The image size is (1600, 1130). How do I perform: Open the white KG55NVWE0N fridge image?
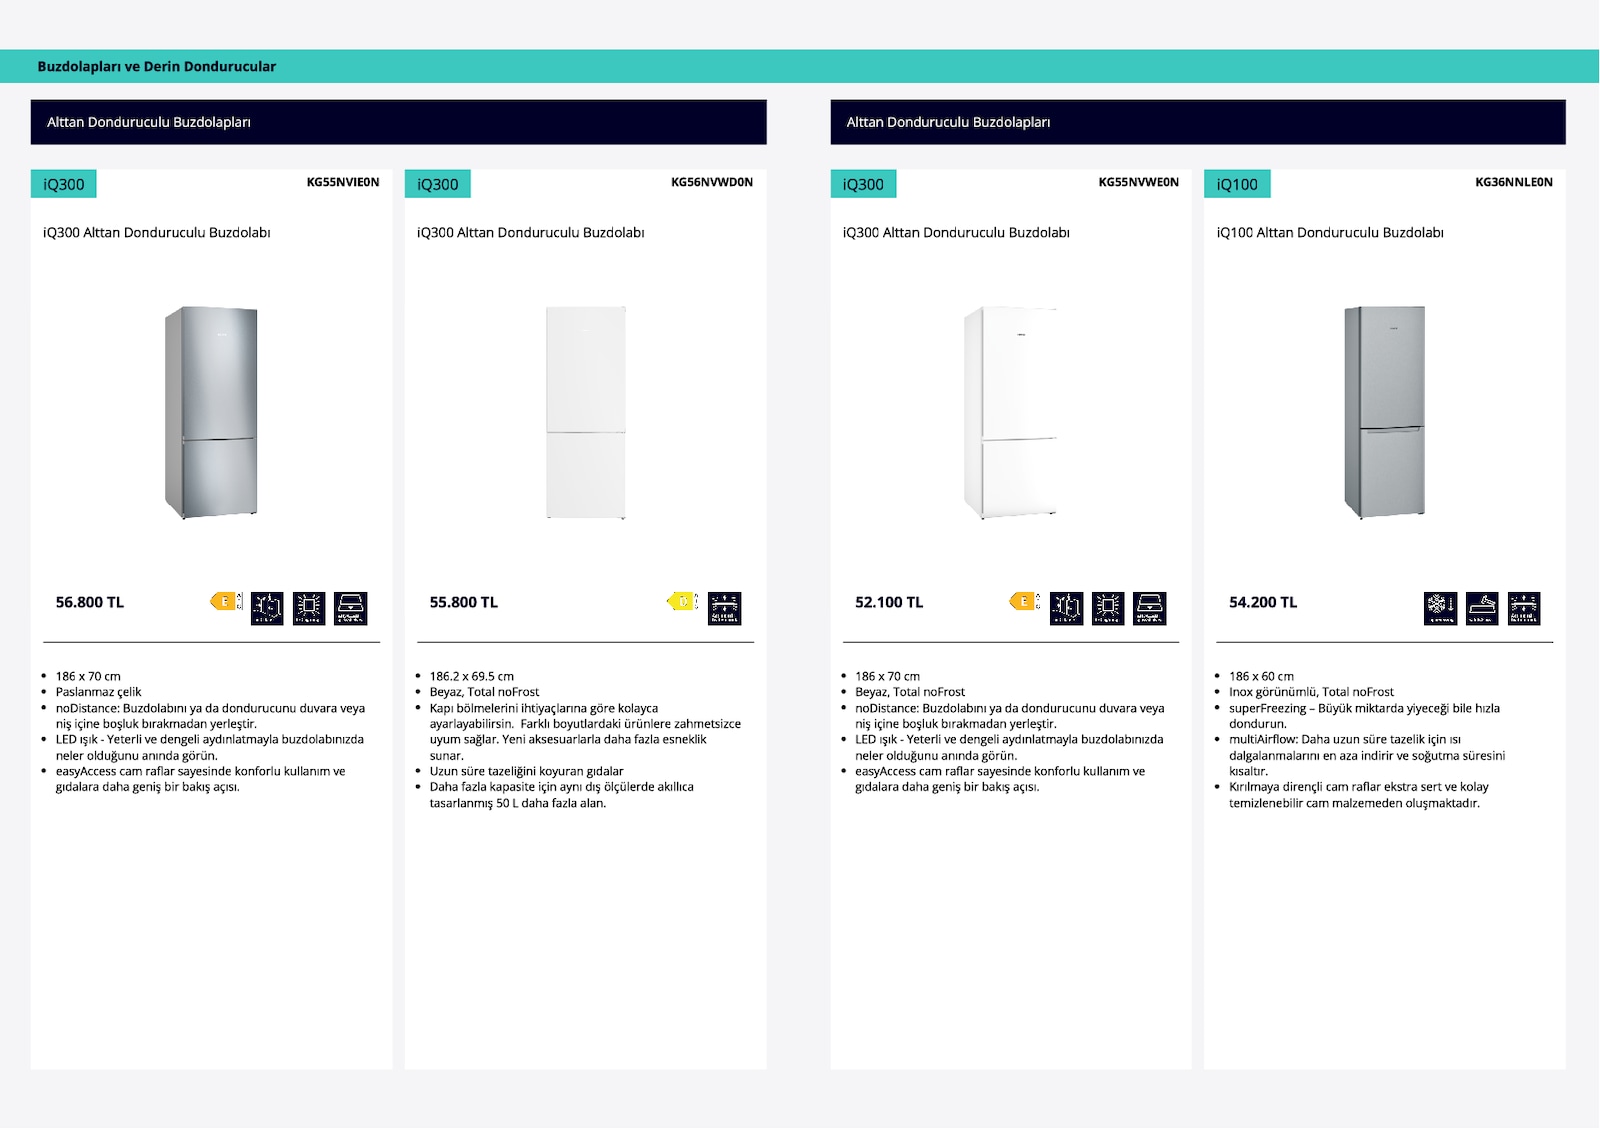click(x=1010, y=412)
